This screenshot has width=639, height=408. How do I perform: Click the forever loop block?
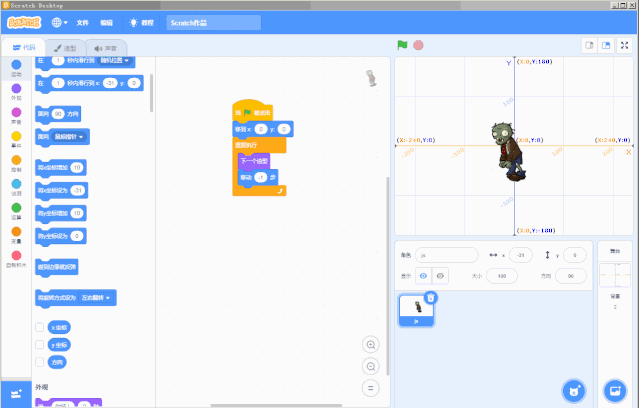[x=259, y=145]
